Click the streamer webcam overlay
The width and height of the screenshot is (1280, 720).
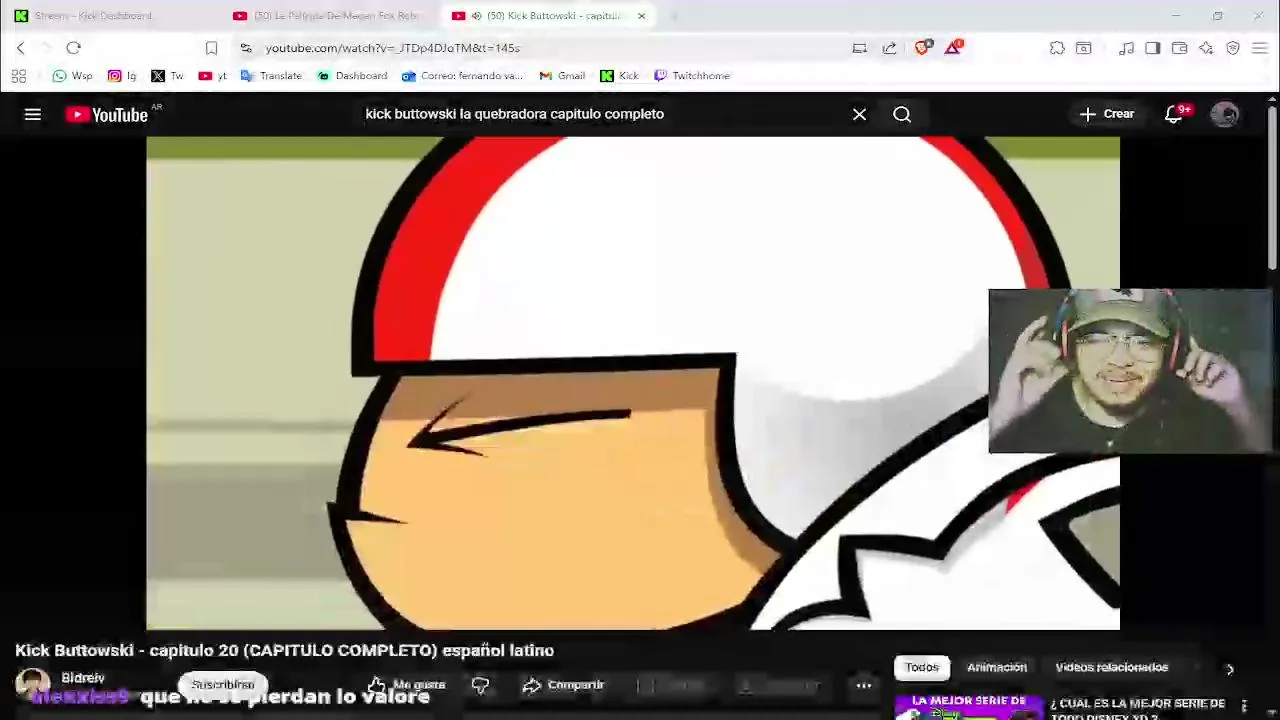tap(1130, 371)
